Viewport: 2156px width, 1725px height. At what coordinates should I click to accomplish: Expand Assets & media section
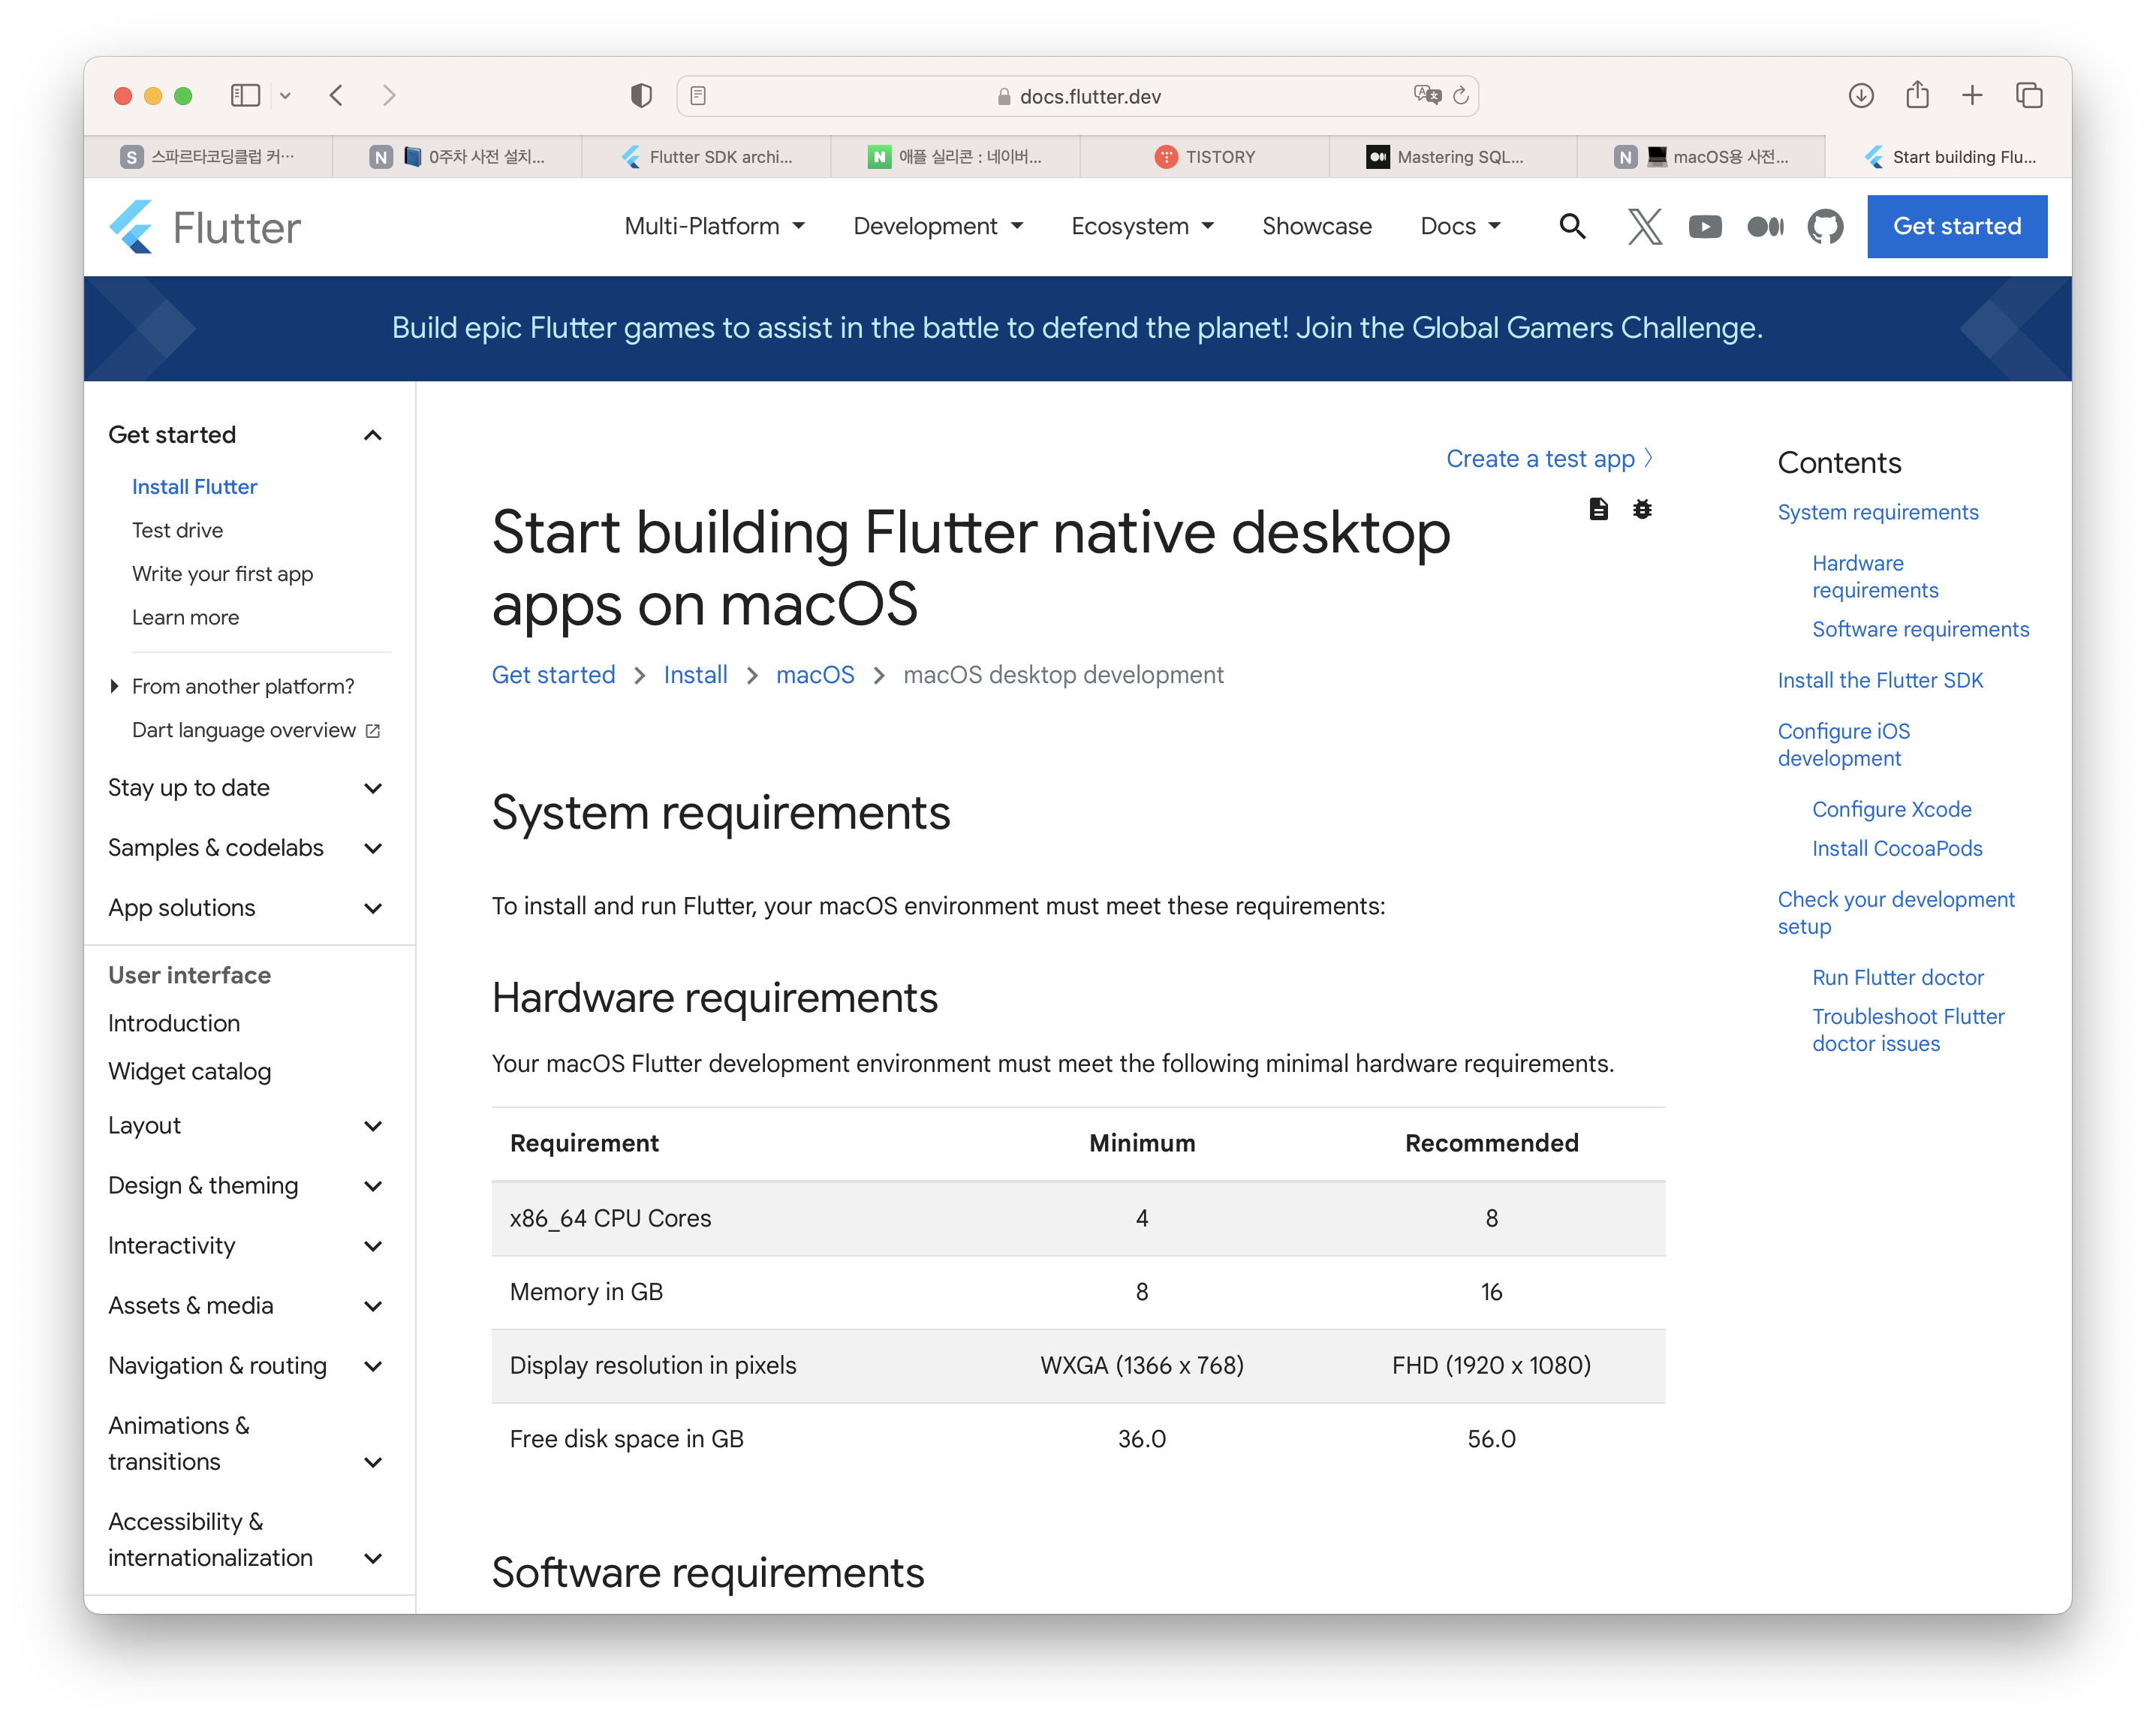(373, 1306)
